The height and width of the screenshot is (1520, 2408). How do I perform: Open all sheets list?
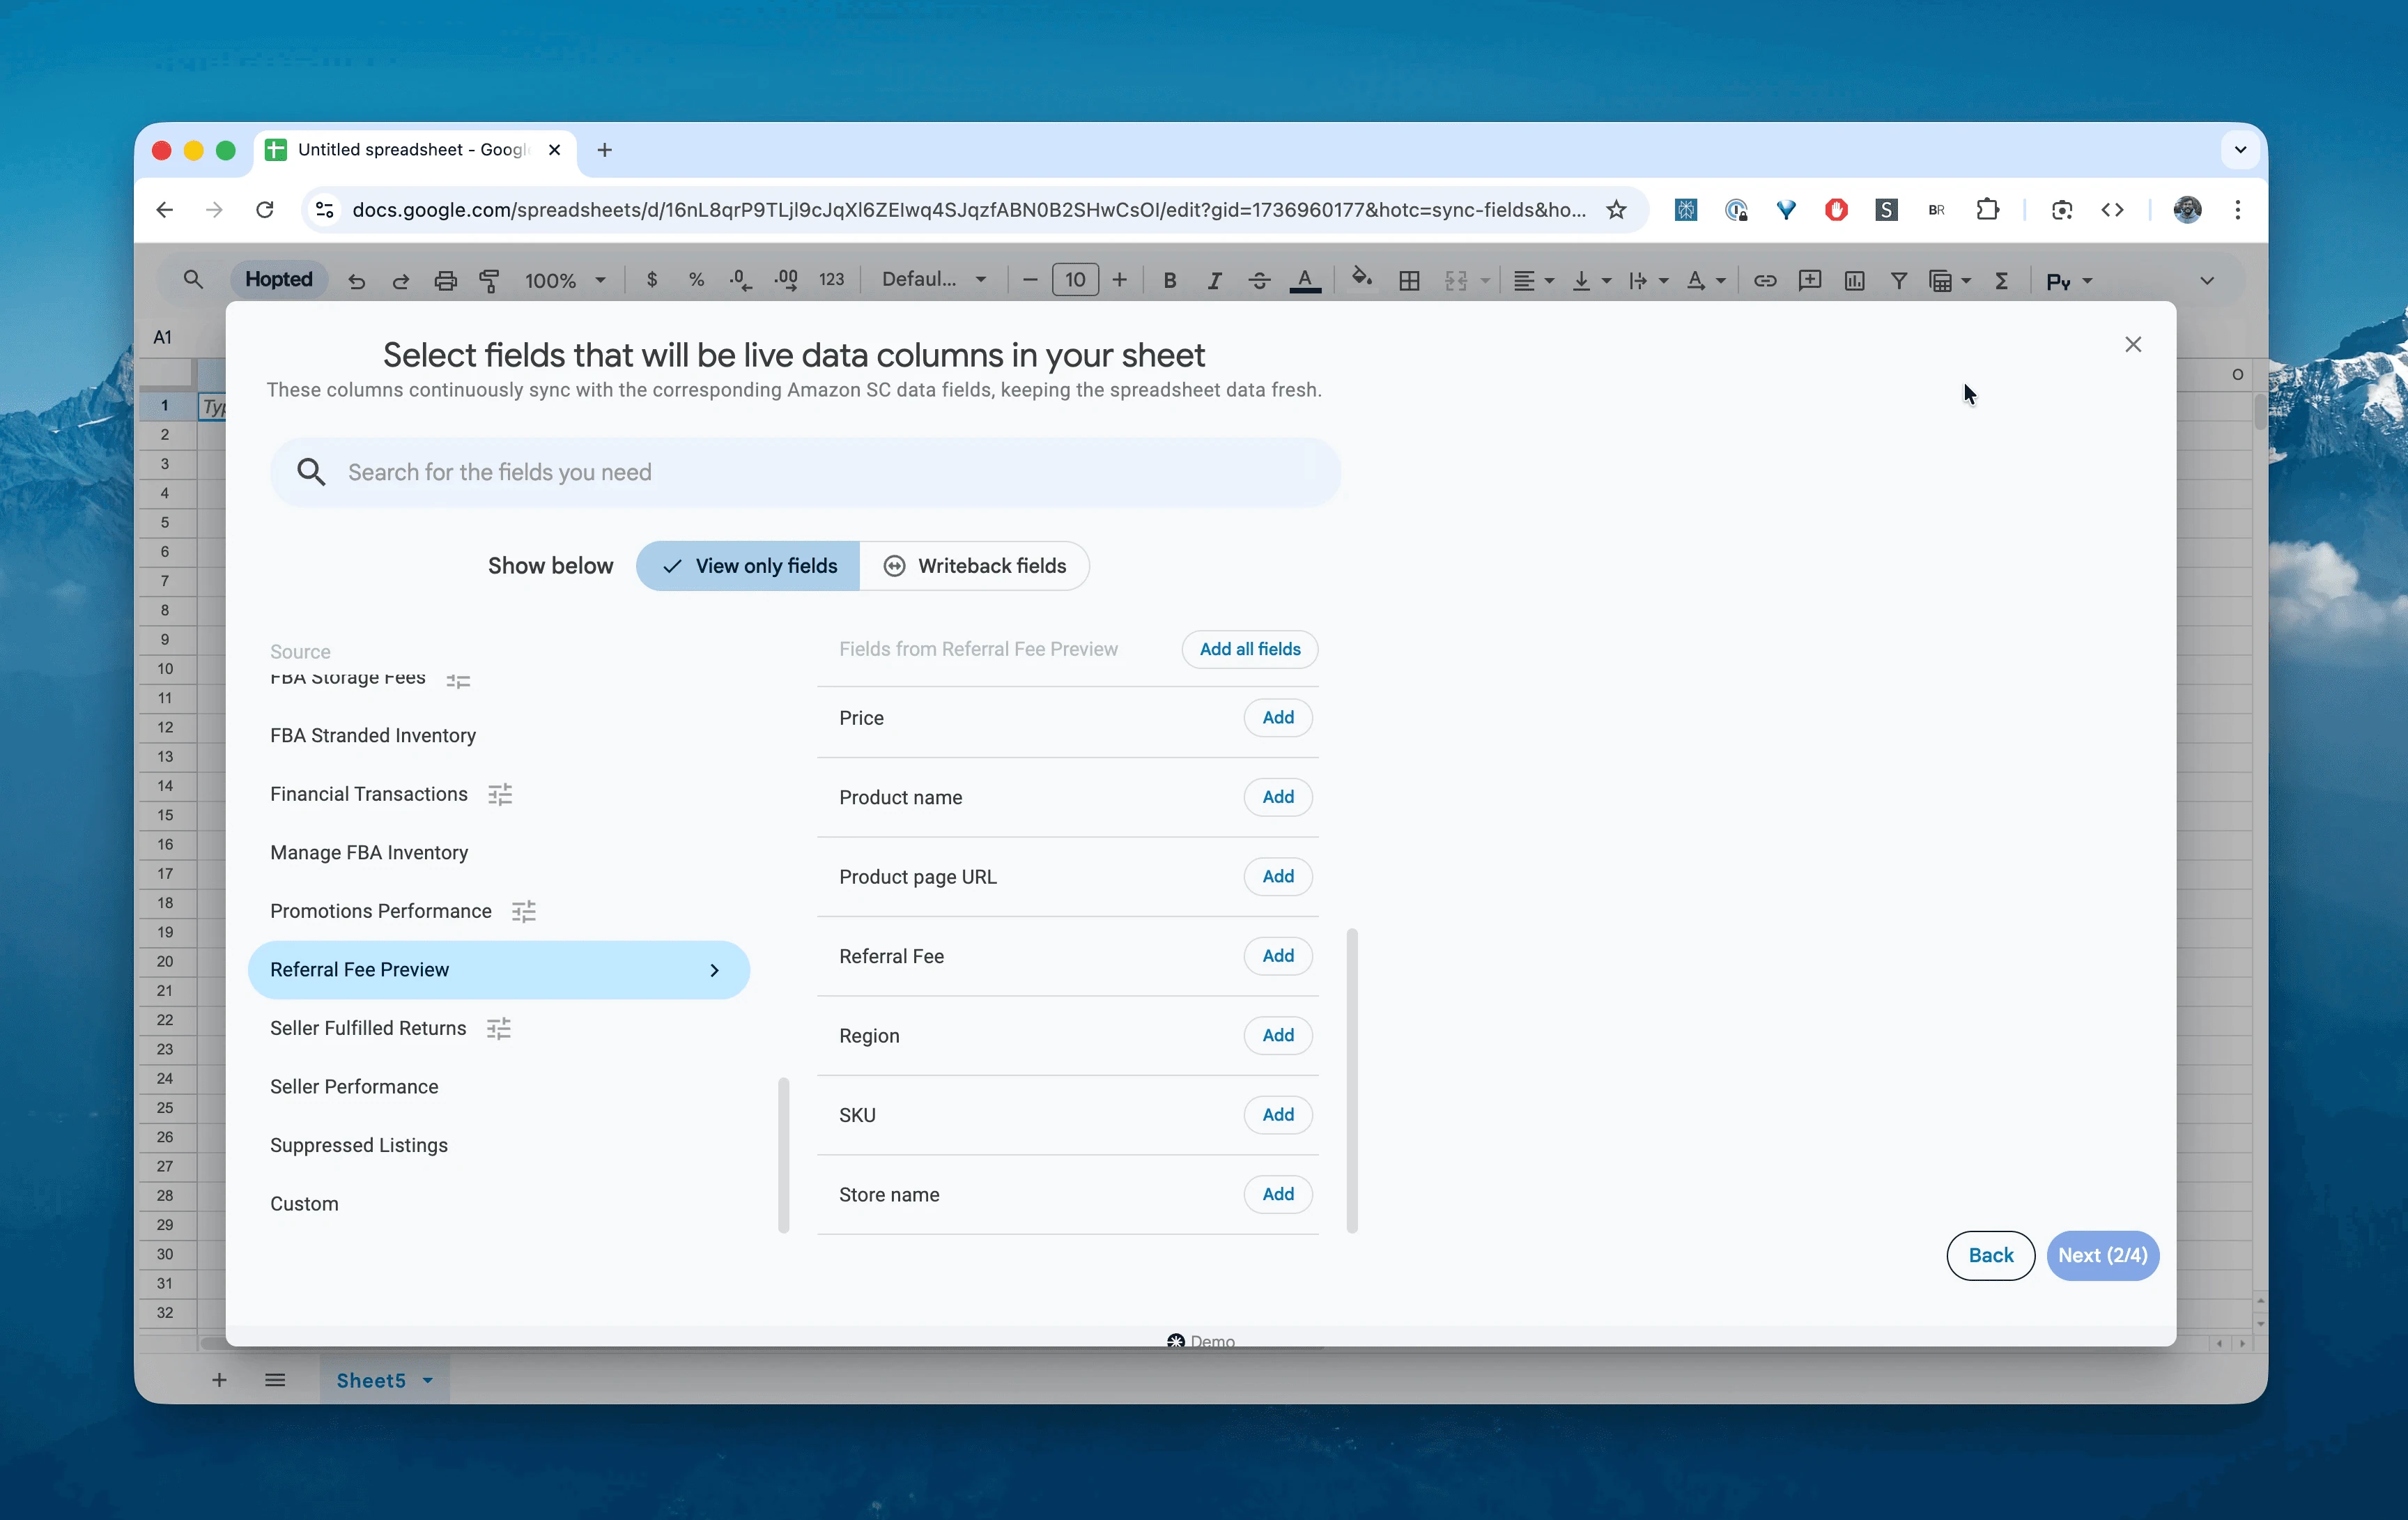[275, 1381]
